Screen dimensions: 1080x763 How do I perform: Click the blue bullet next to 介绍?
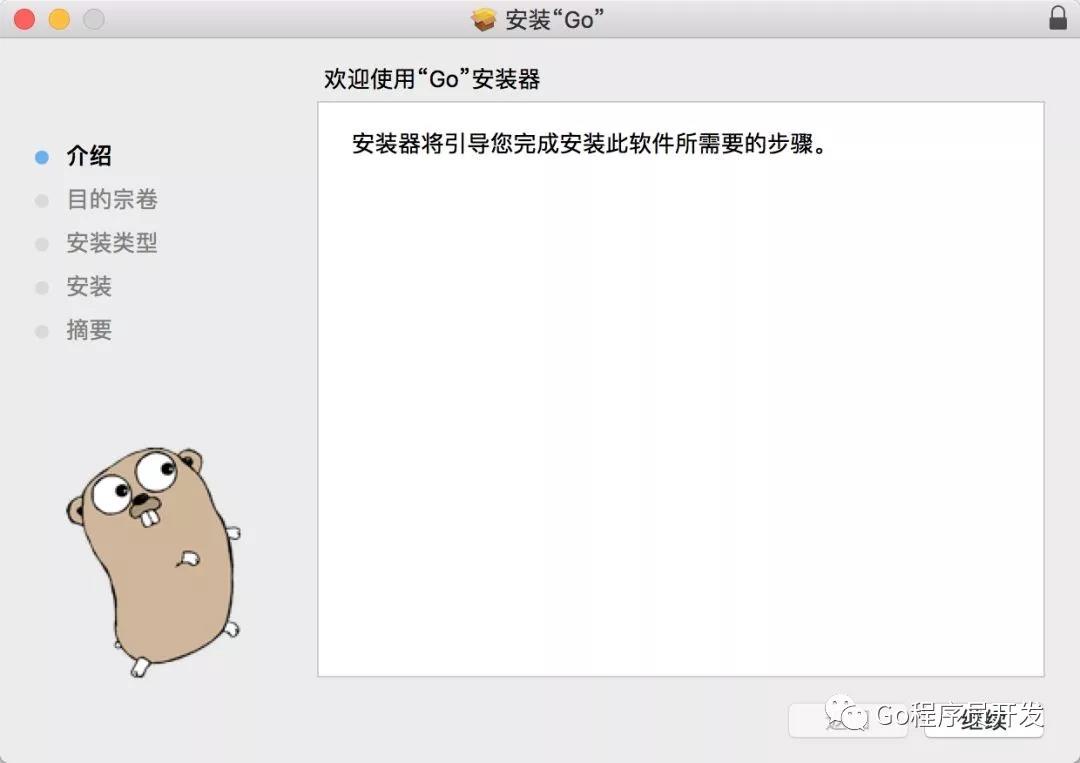[41, 157]
